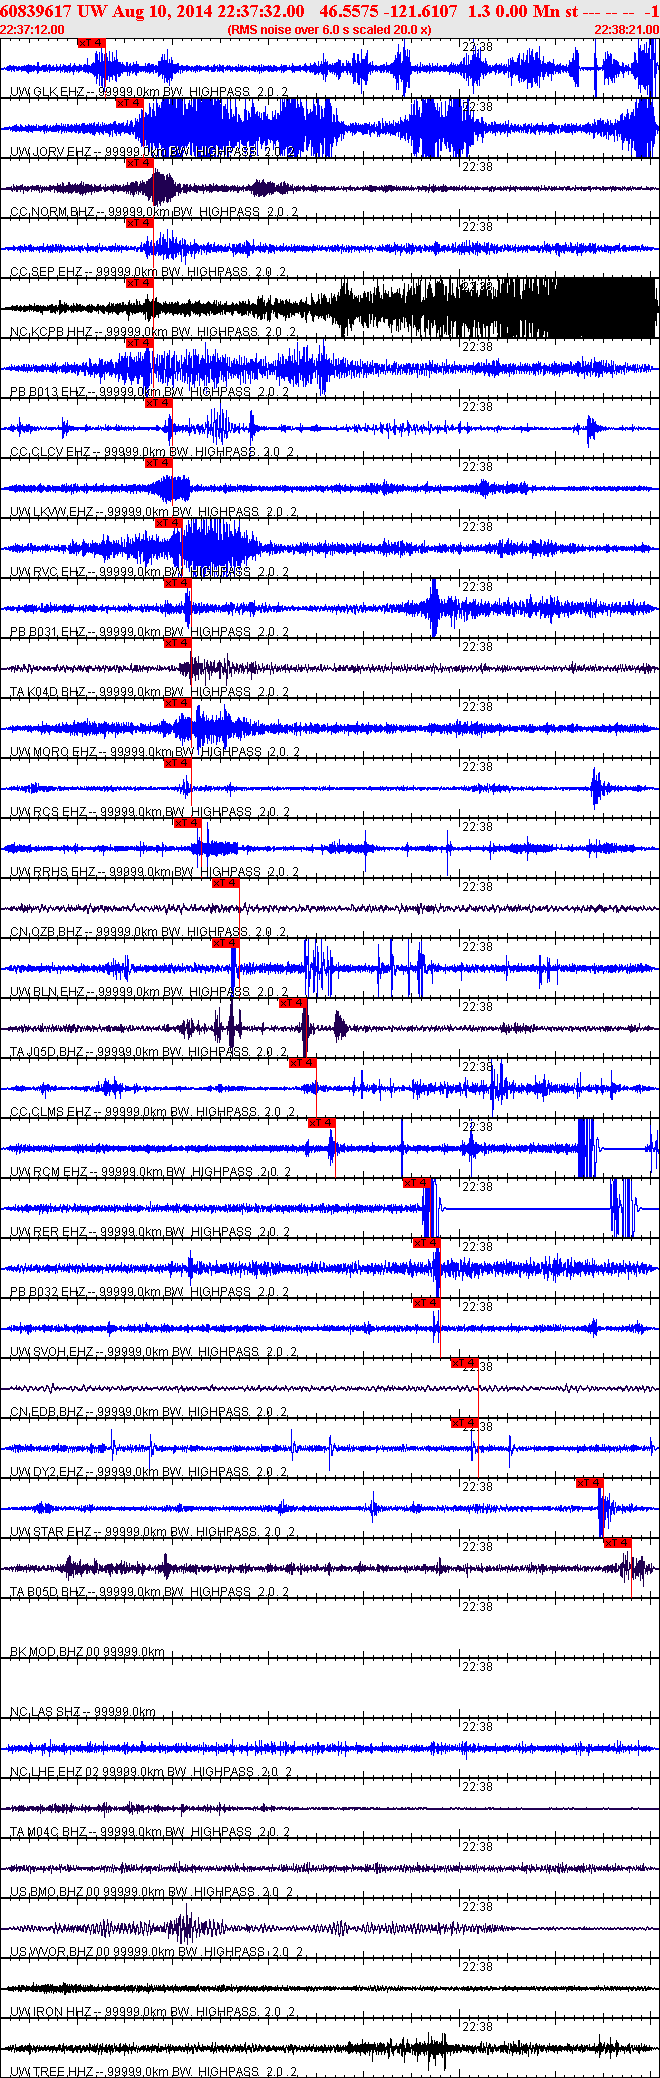Click the event ID 60839617 in header
Screen dimensions: 660x2078
(35, 11)
